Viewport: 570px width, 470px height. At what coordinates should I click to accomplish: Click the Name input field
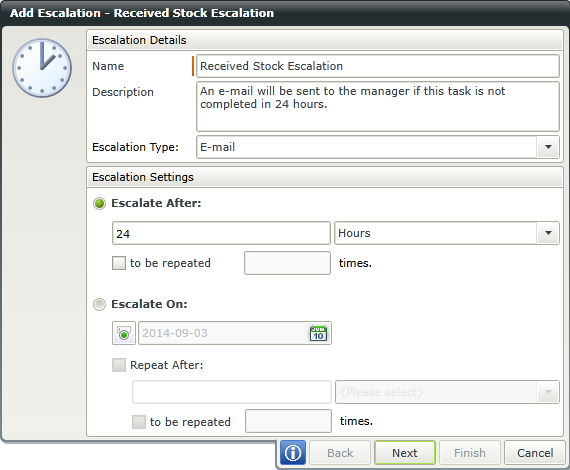pyautogui.click(x=378, y=66)
